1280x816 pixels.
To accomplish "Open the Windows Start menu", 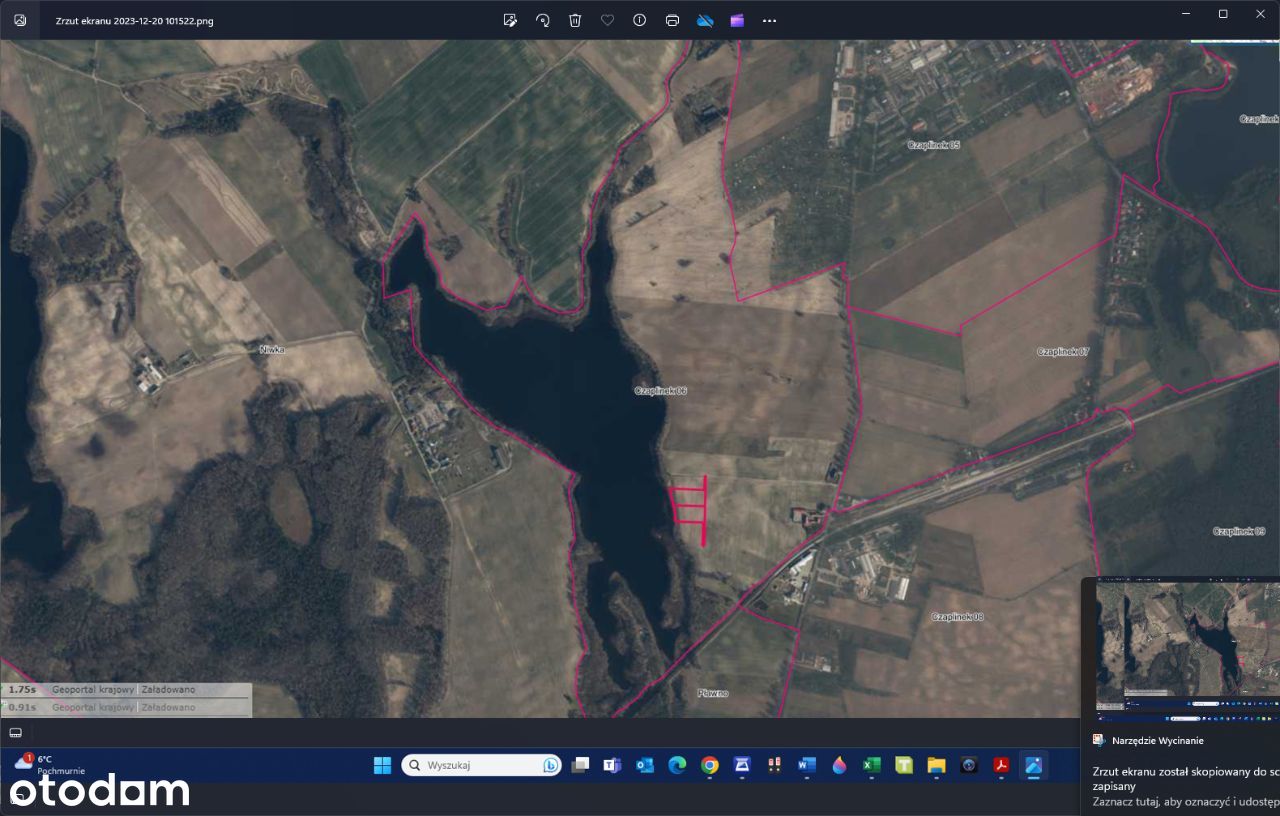I will [382, 765].
